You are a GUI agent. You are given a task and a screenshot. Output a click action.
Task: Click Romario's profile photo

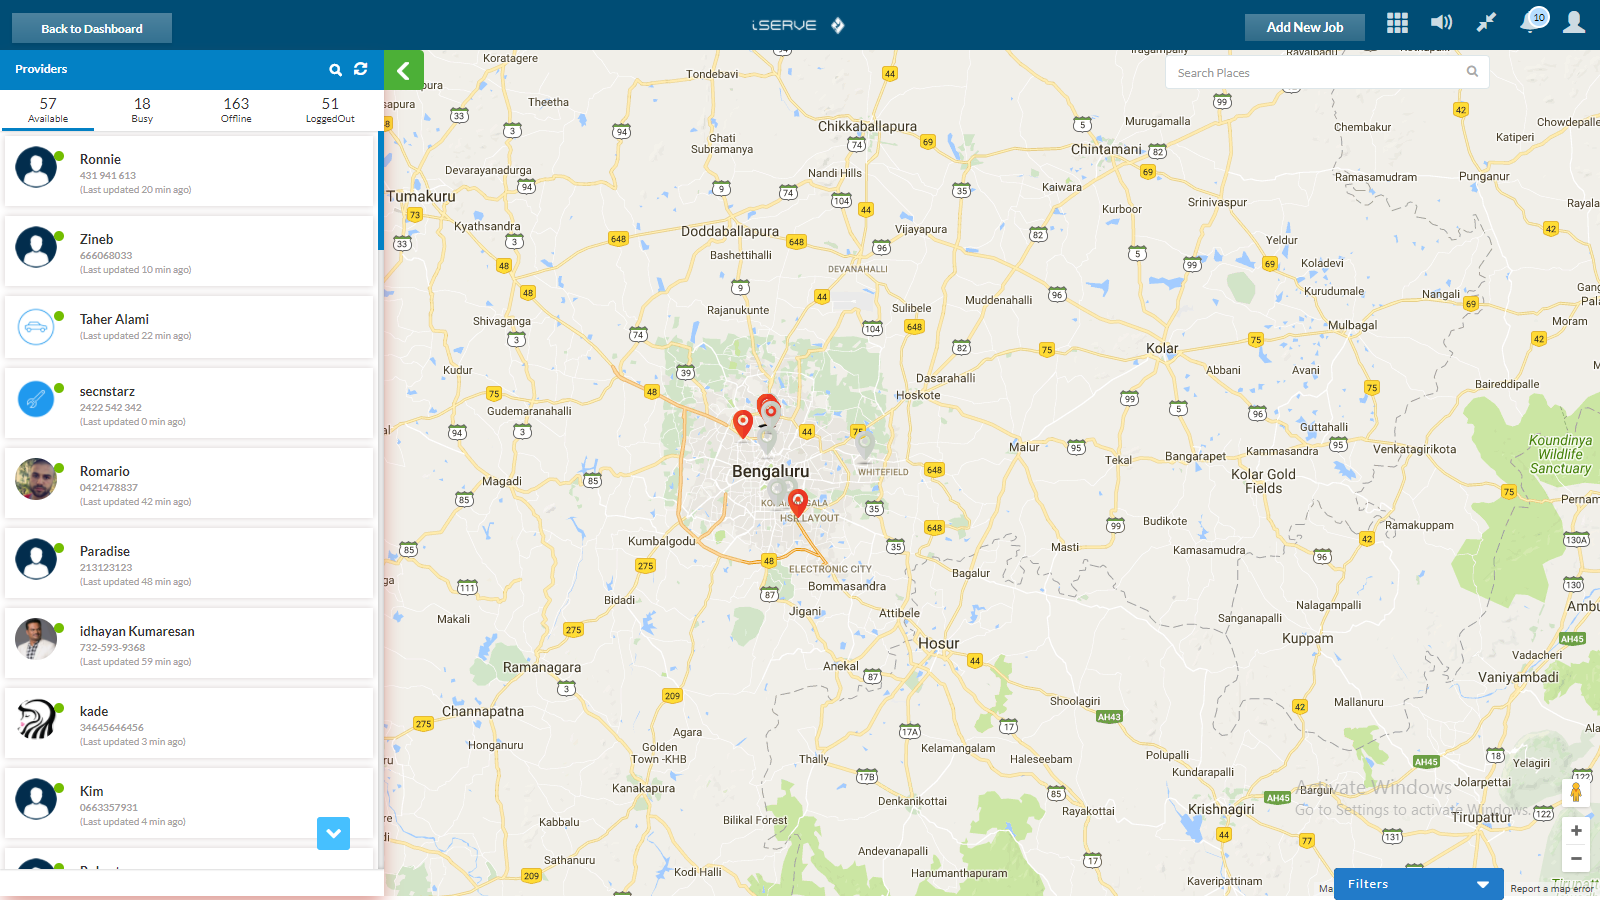click(x=36, y=479)
